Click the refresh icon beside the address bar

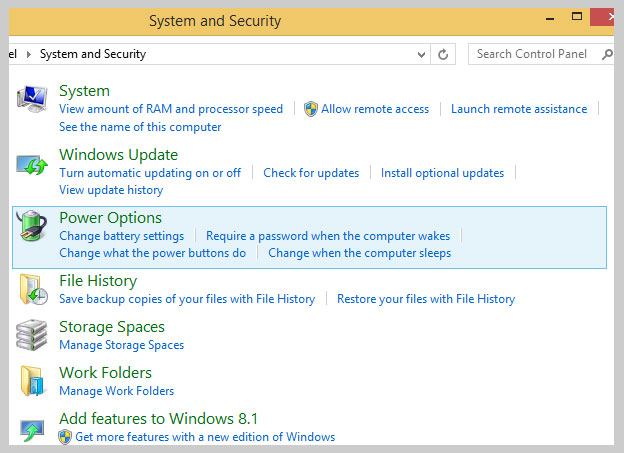pos(443,54)
